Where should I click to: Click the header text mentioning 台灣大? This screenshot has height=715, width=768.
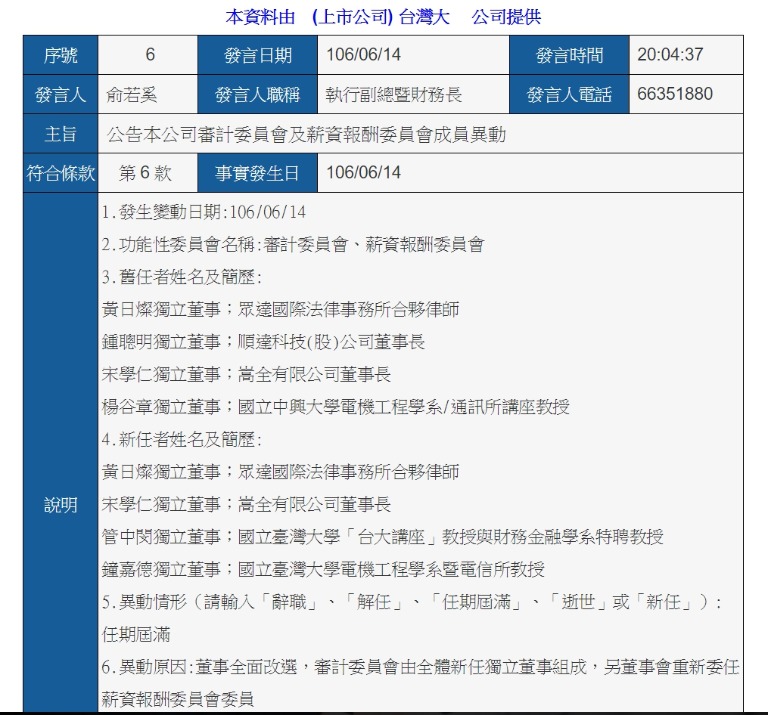383,17
